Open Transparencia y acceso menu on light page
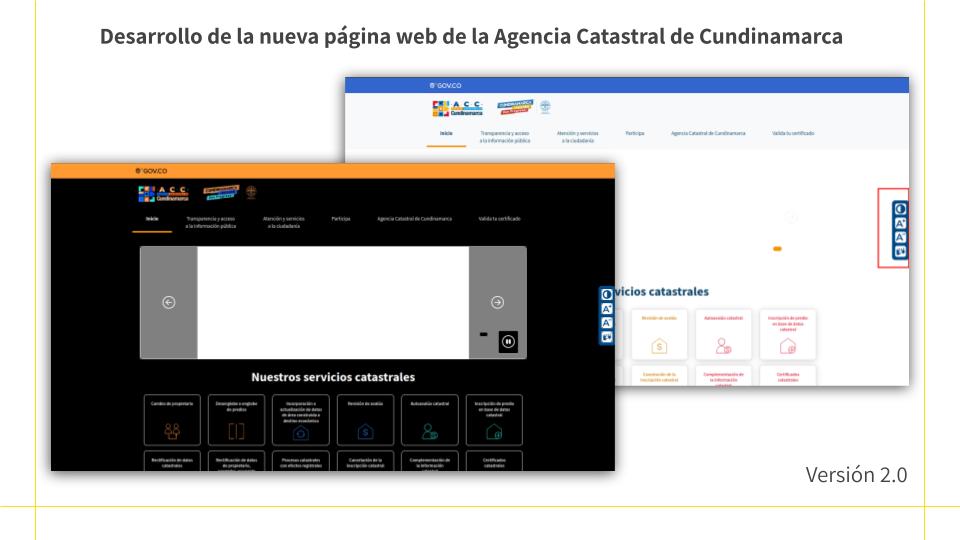 click(x=504, y=137)
